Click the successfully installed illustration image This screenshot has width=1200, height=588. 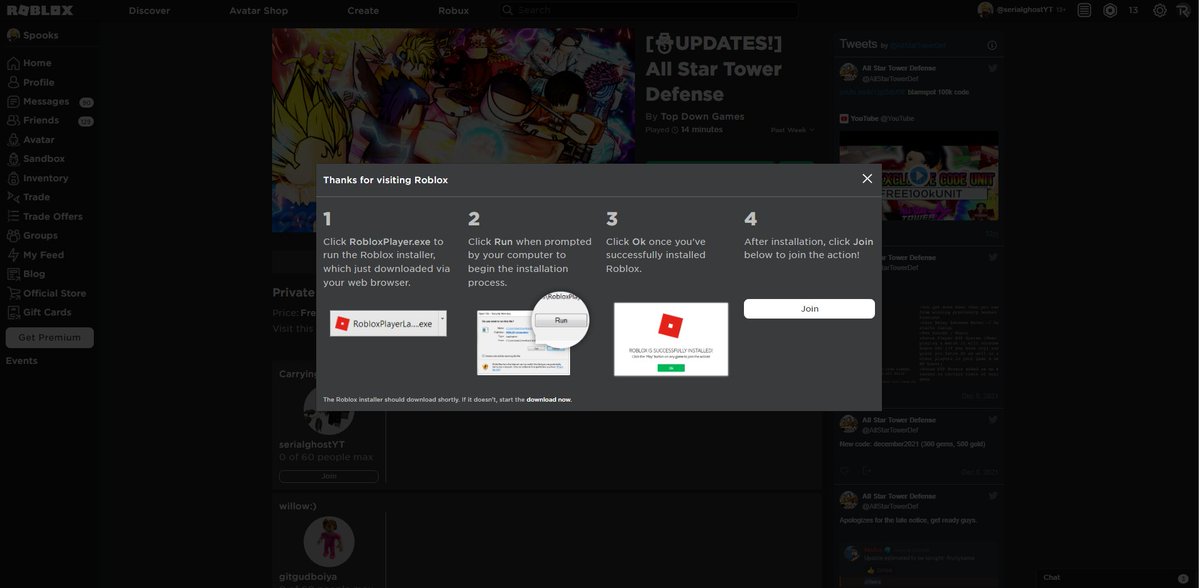[671, 339]
